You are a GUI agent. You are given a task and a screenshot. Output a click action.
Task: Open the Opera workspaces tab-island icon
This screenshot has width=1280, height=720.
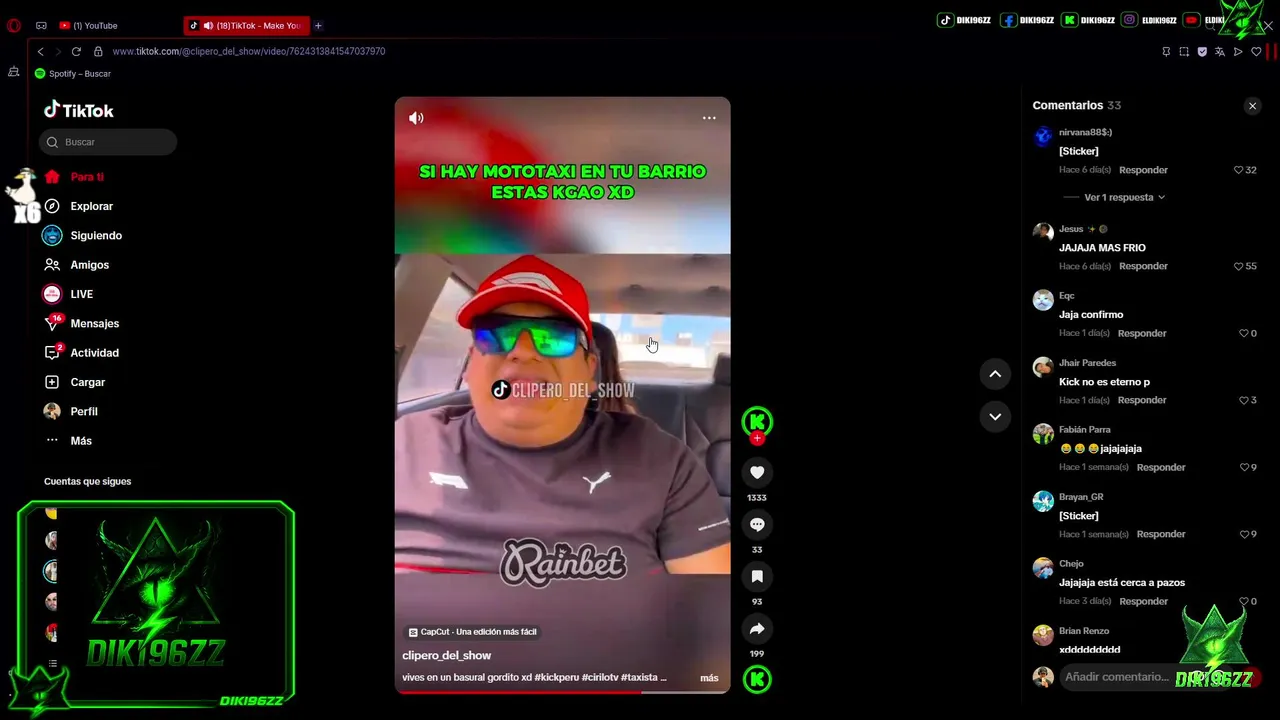41,25
